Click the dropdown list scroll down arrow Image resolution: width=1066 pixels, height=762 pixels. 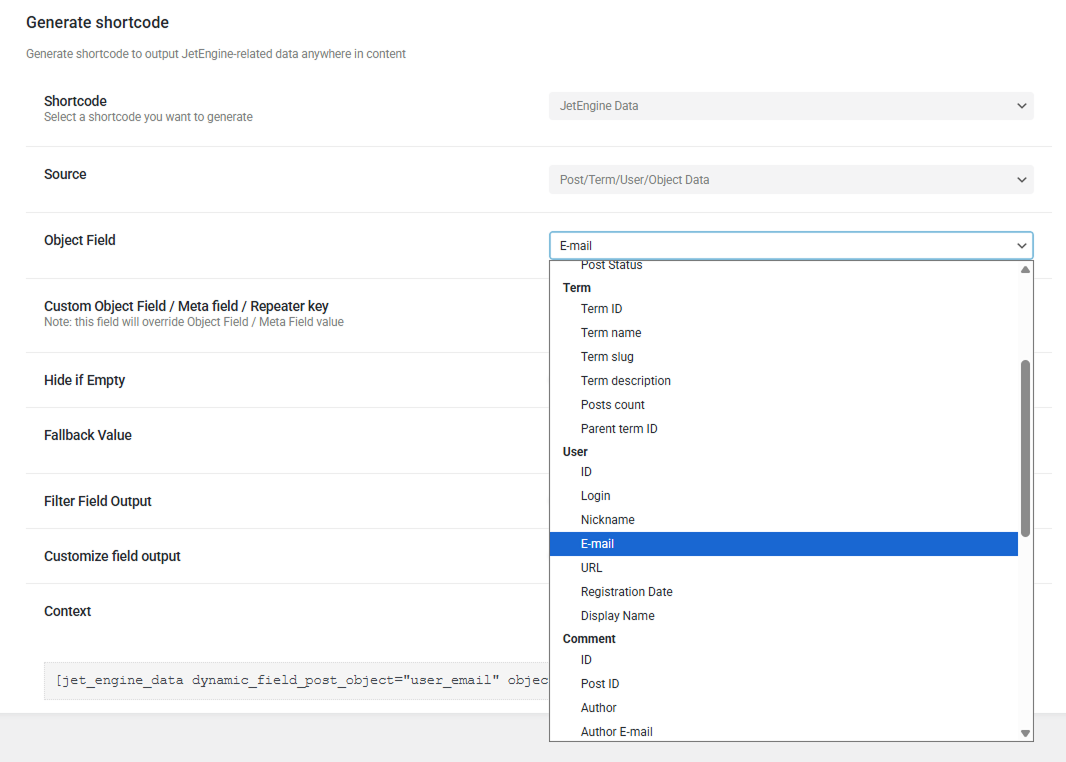coord(1025,733)
